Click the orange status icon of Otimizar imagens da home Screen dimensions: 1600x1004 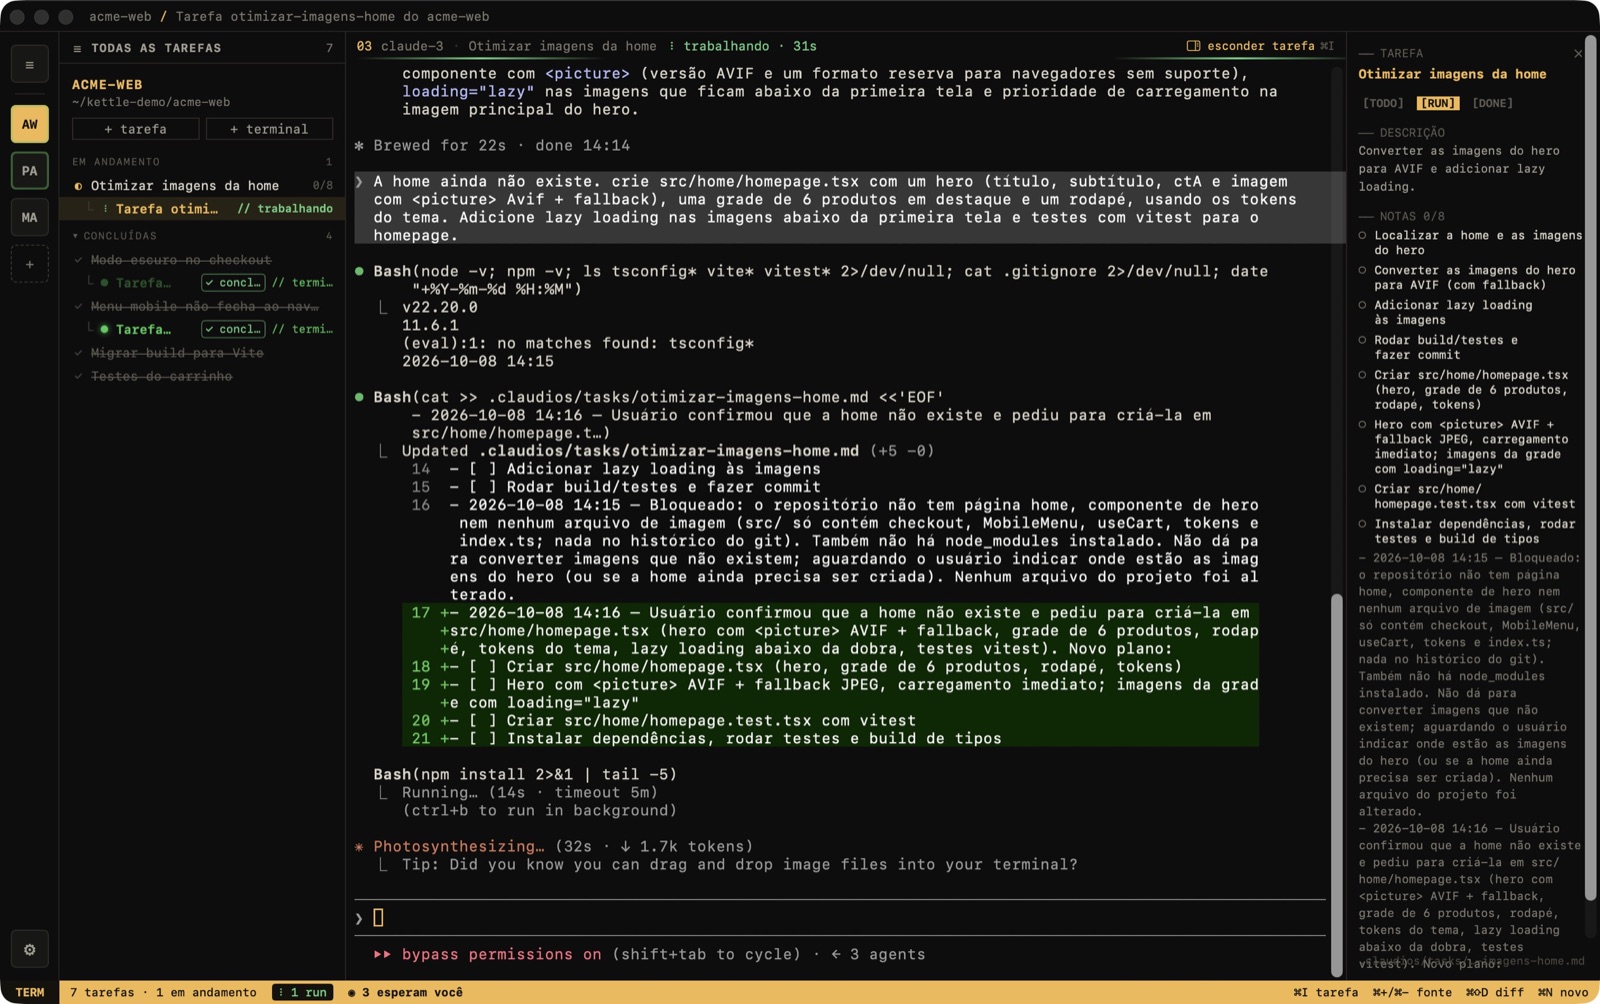(78, 186)
